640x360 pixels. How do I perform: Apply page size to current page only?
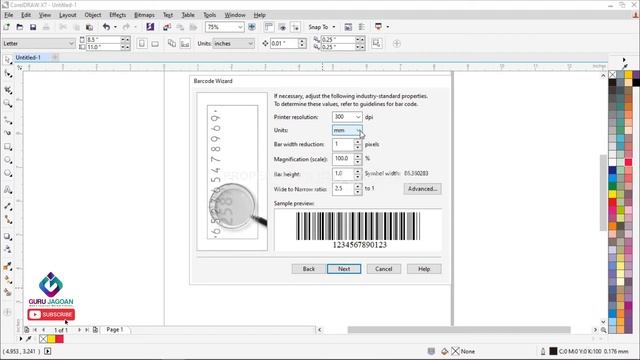pyautogui.click(x=185, y=43)
